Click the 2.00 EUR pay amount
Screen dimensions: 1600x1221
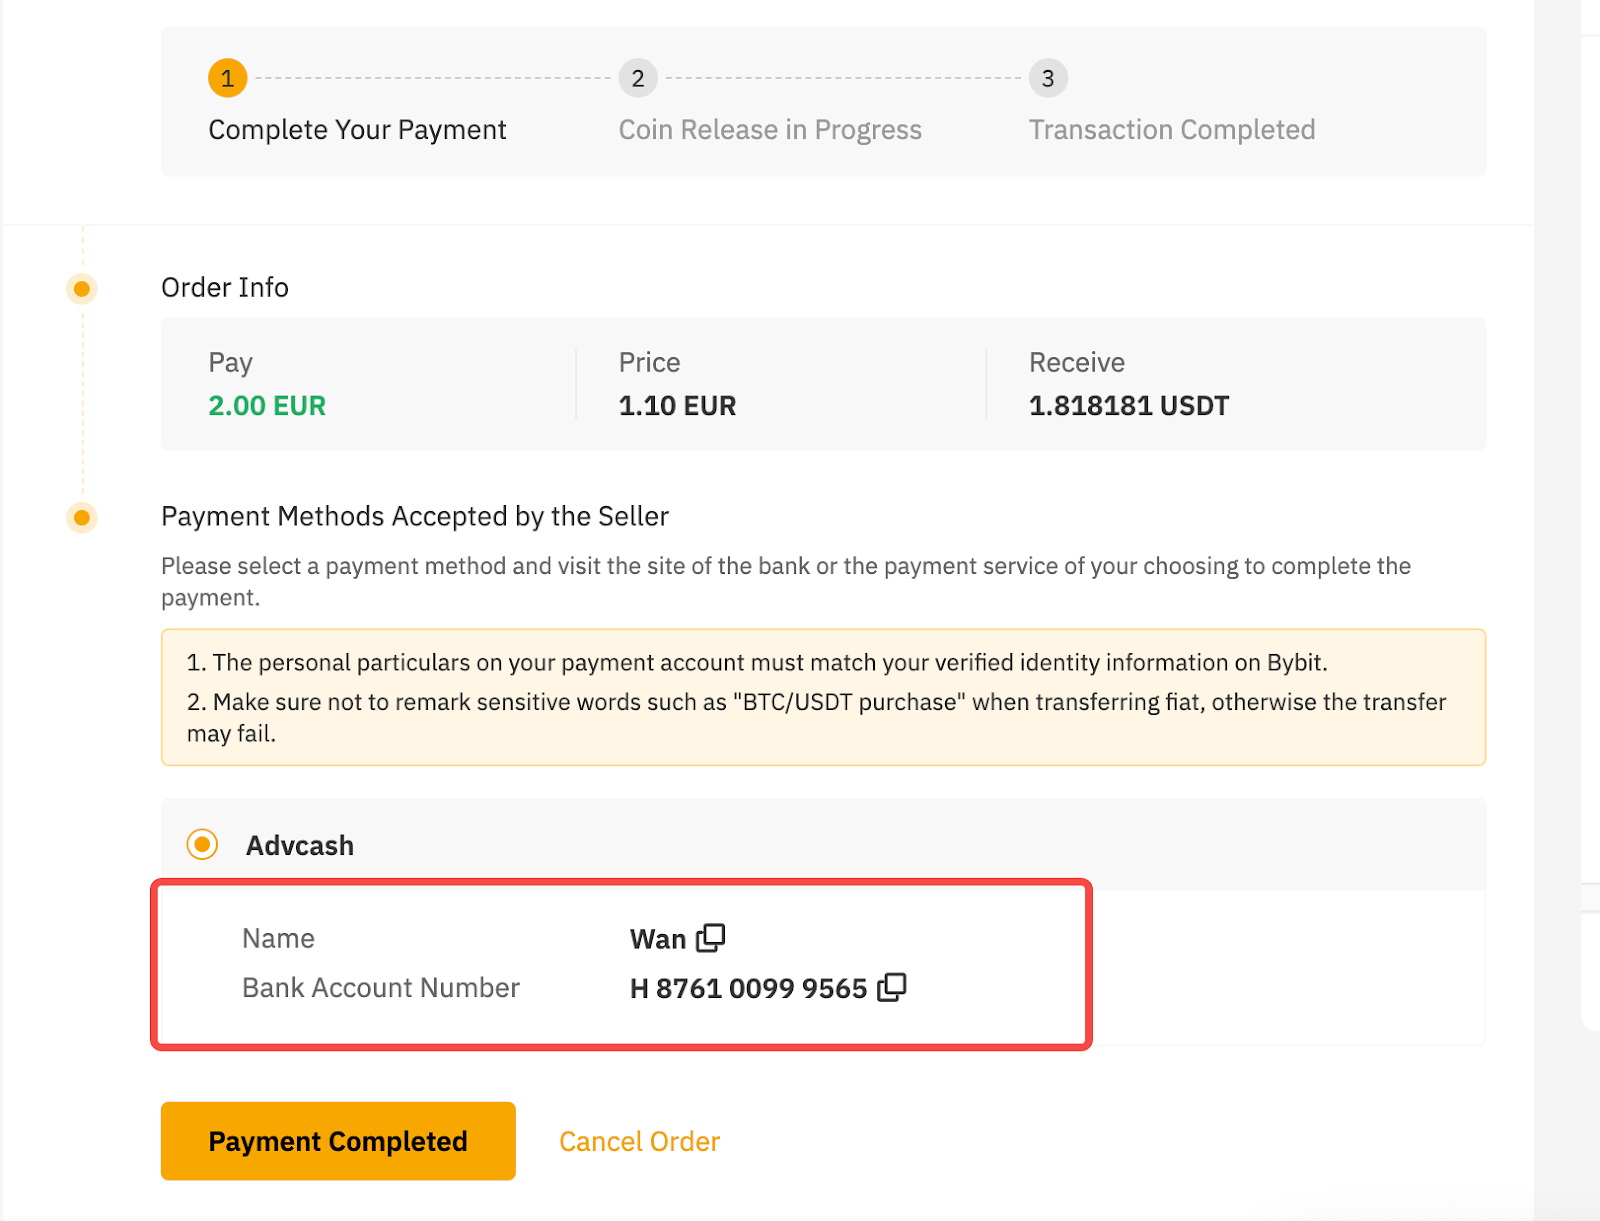click(267, 406)
